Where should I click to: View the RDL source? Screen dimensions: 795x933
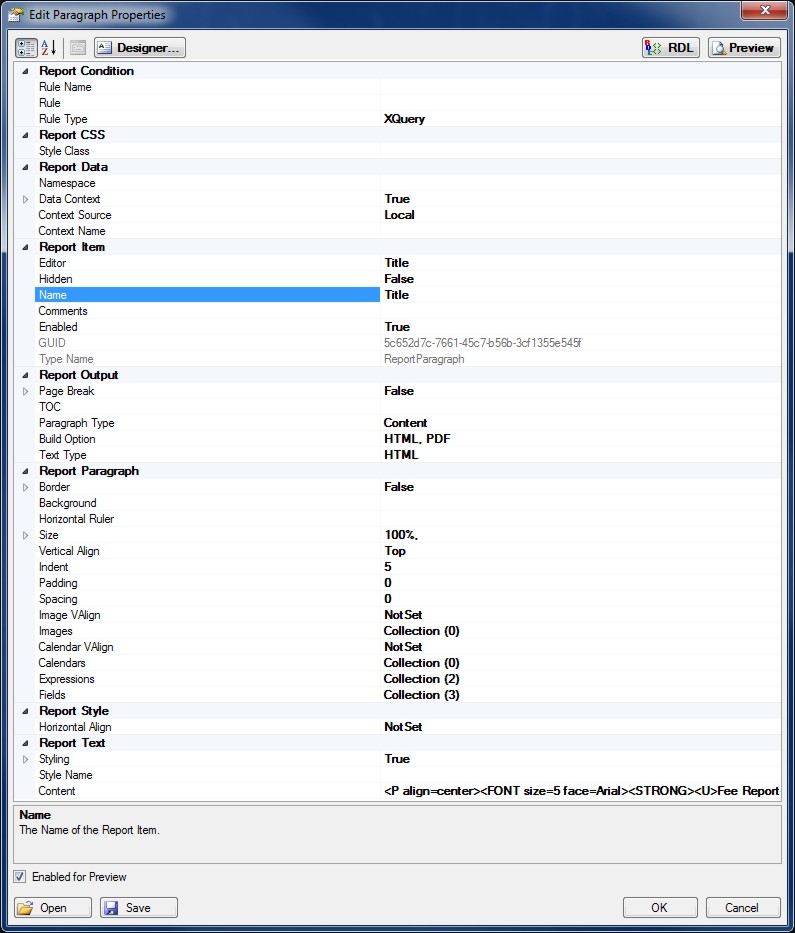point(671,48)
